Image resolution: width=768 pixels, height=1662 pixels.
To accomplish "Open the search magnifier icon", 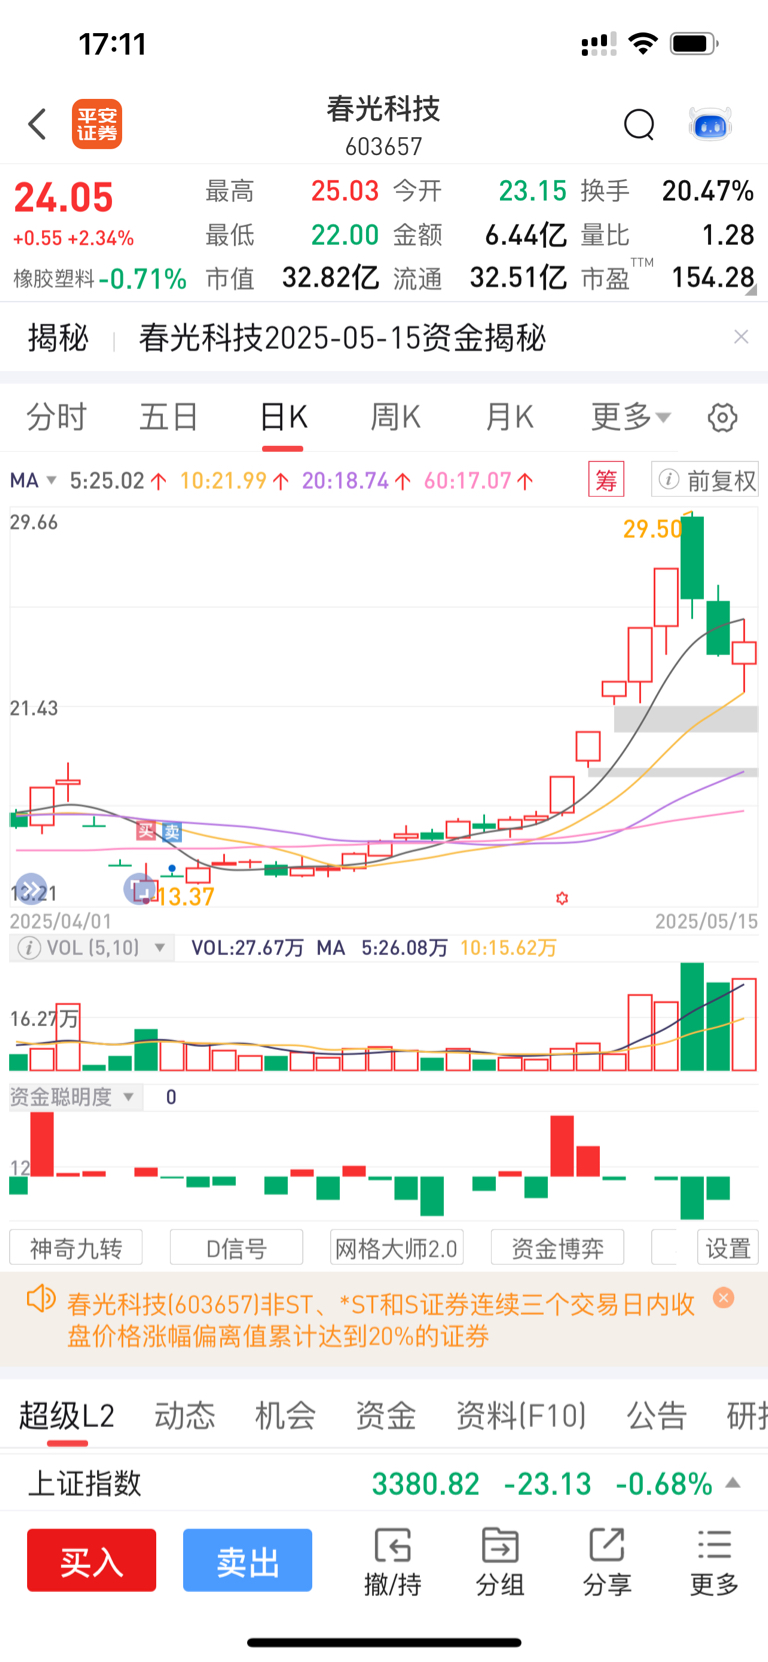I will [639, 125].
